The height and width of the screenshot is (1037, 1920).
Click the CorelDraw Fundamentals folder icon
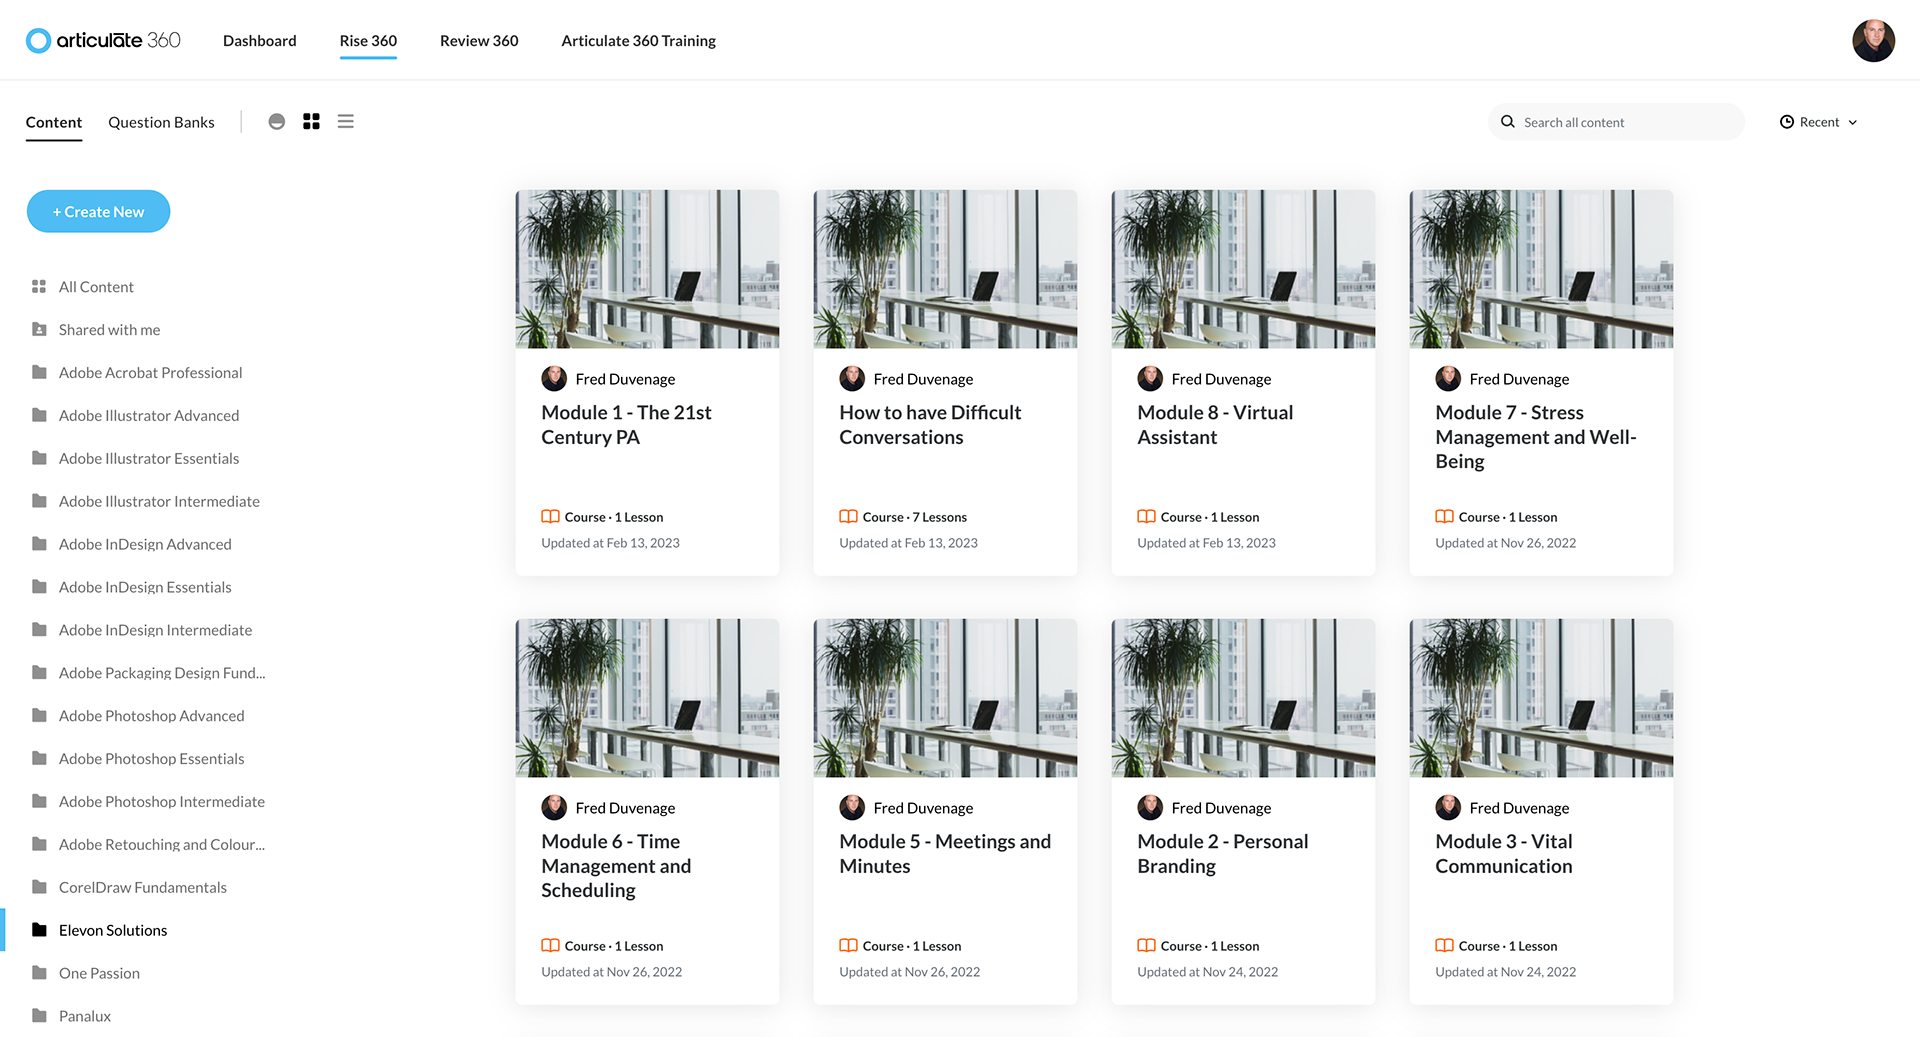pos(39,887)
